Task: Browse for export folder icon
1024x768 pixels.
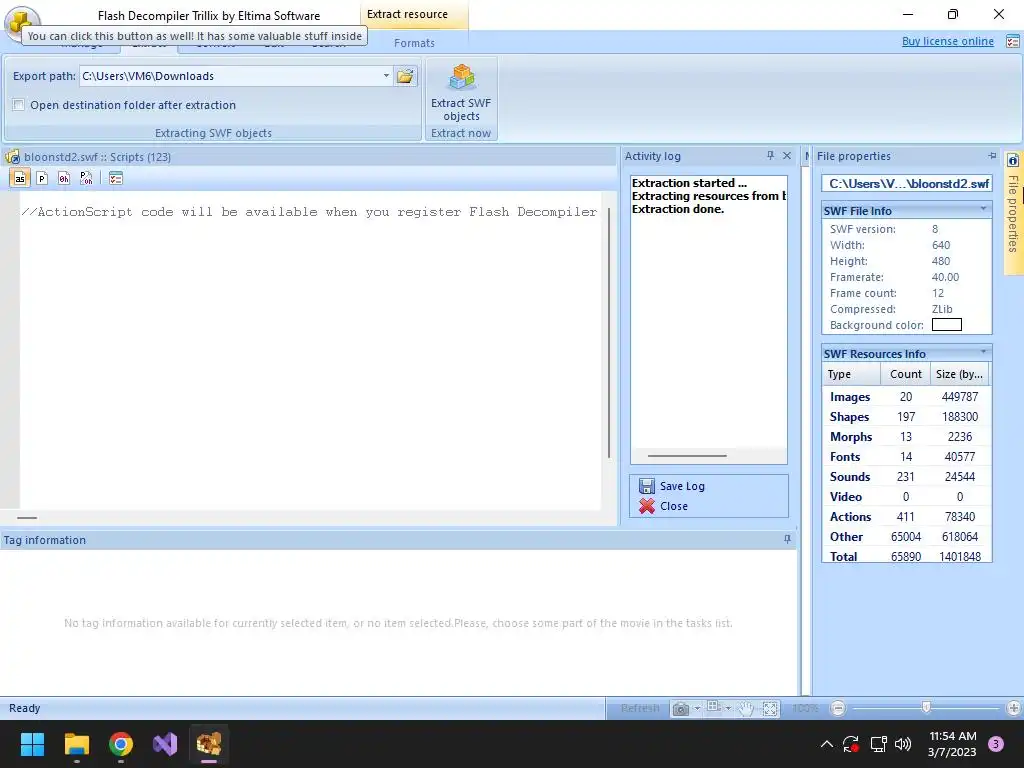Action: (405, 76)
